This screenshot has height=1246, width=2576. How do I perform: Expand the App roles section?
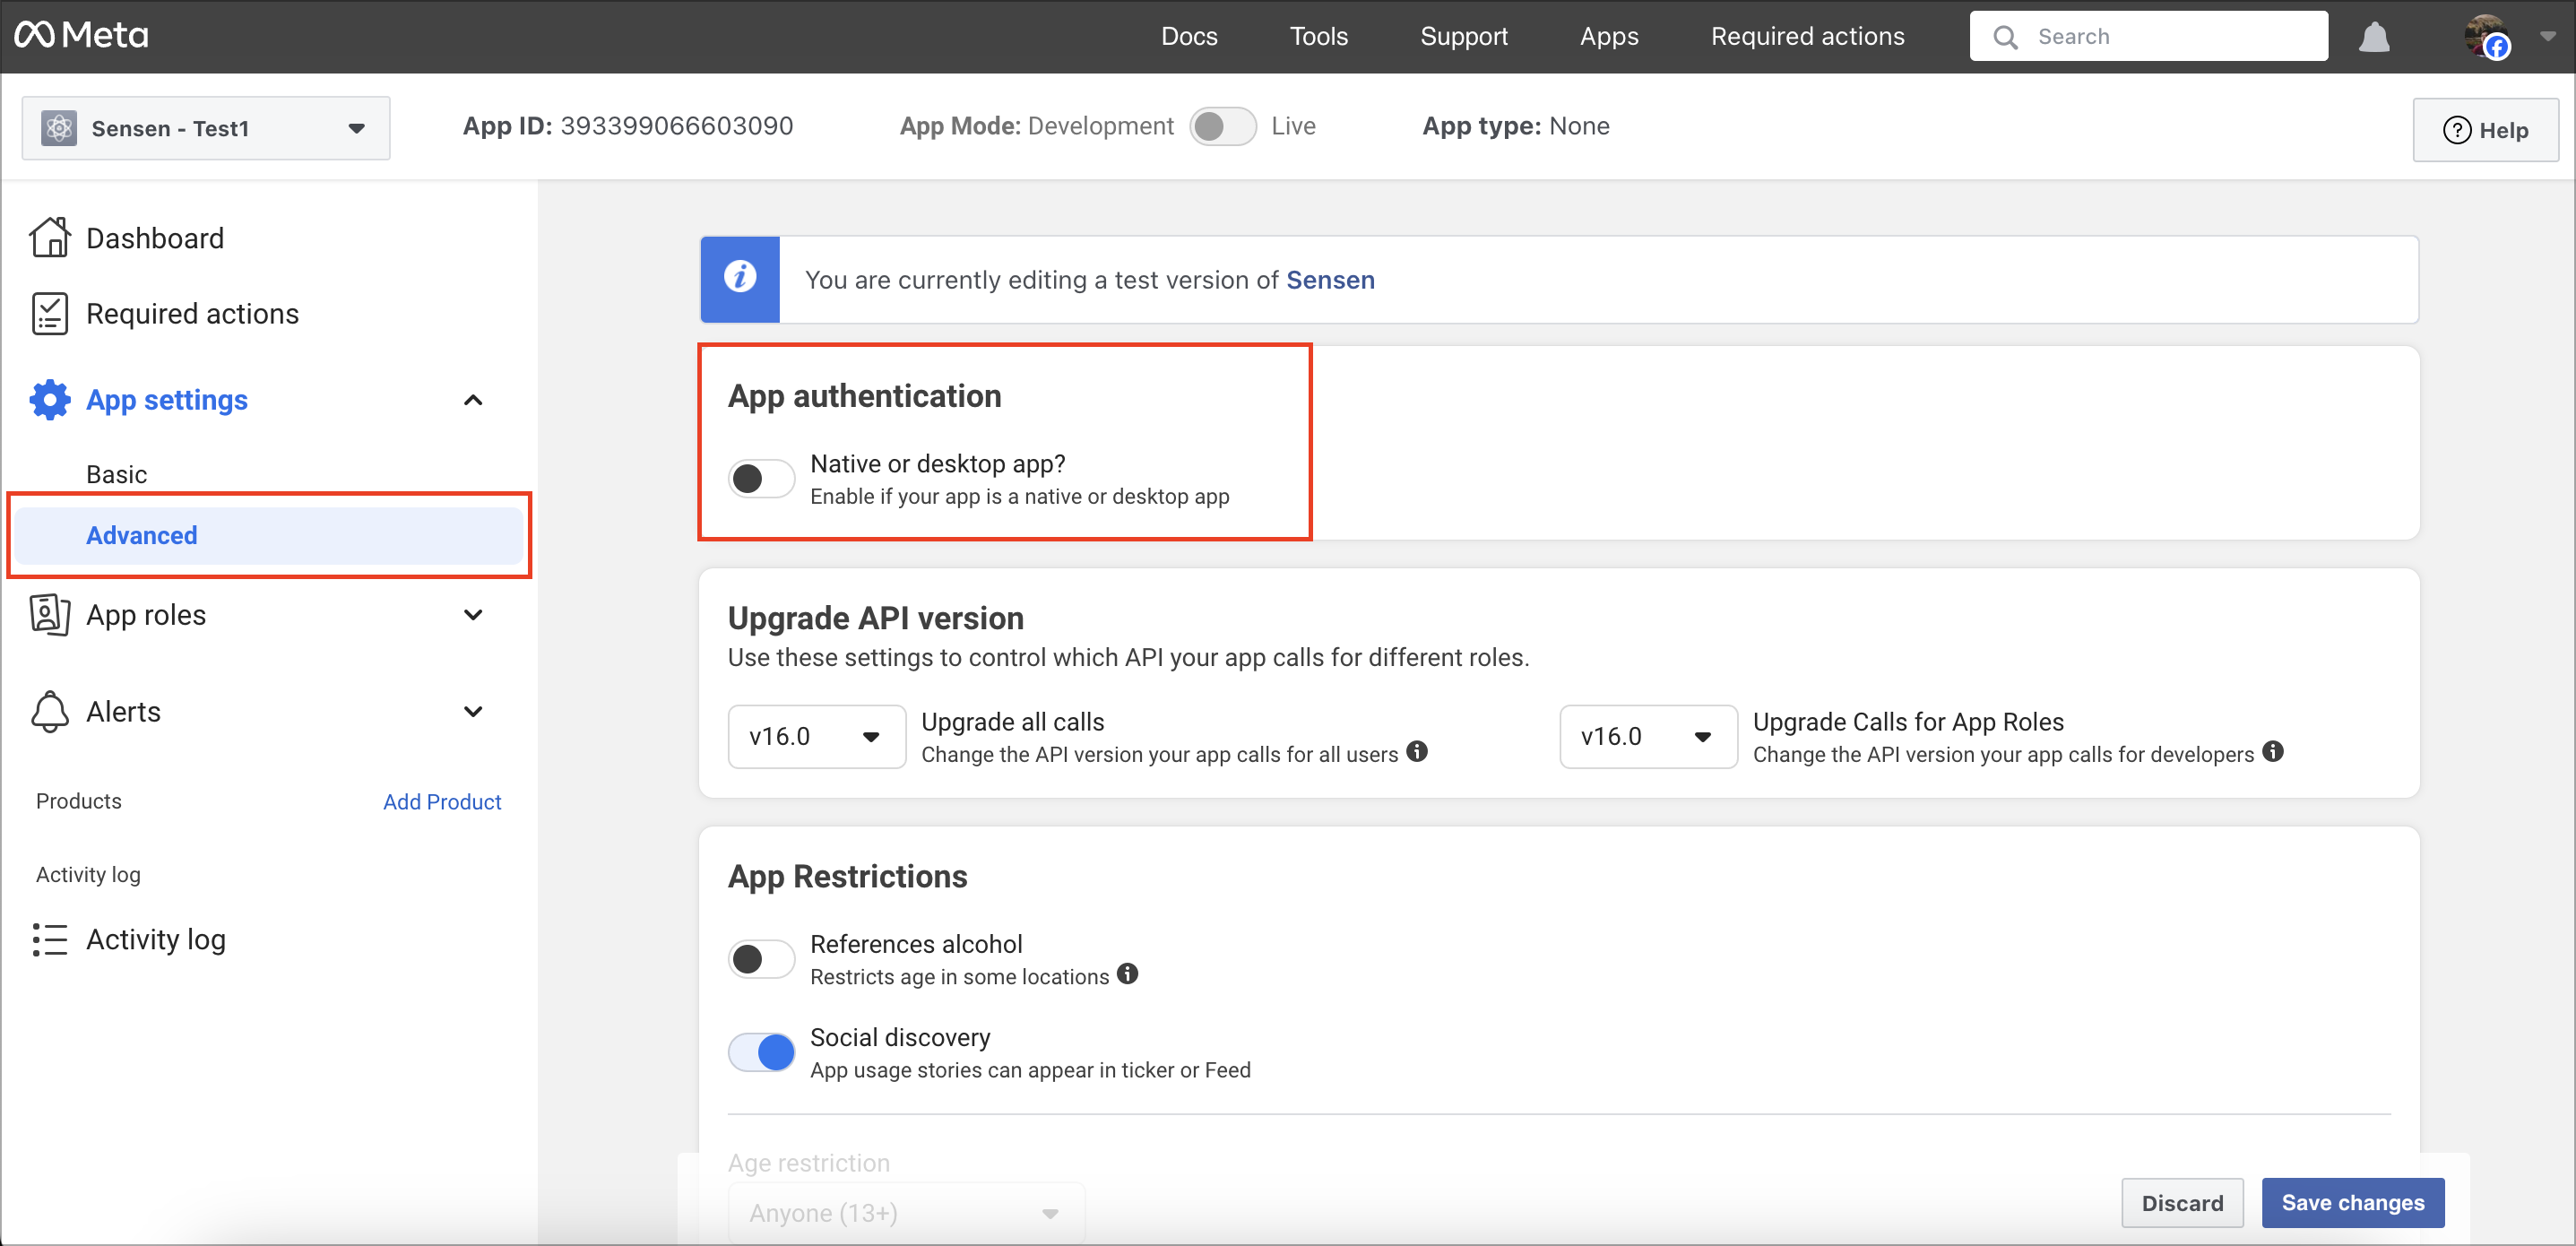click(x=473, y=615)
